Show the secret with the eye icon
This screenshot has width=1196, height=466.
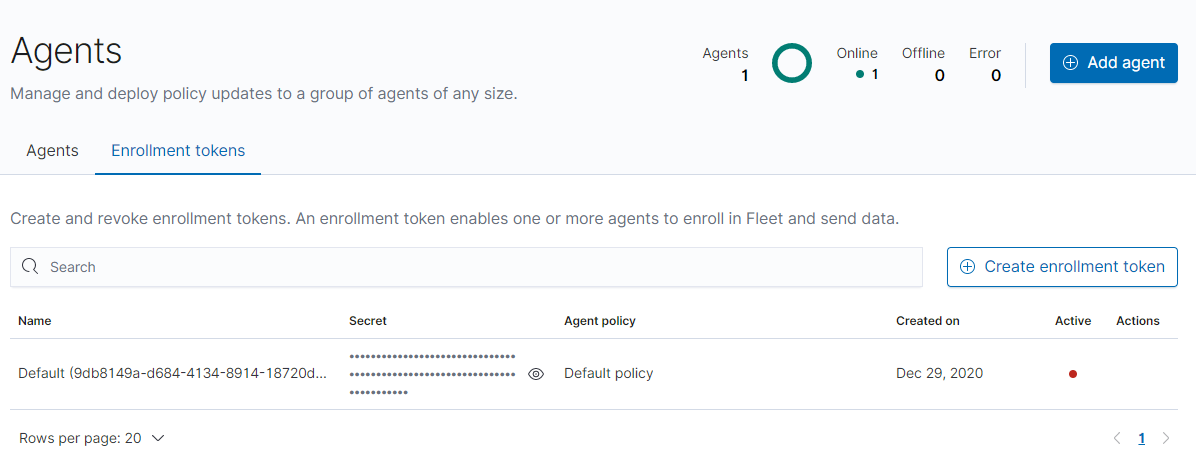coord(536,374)
